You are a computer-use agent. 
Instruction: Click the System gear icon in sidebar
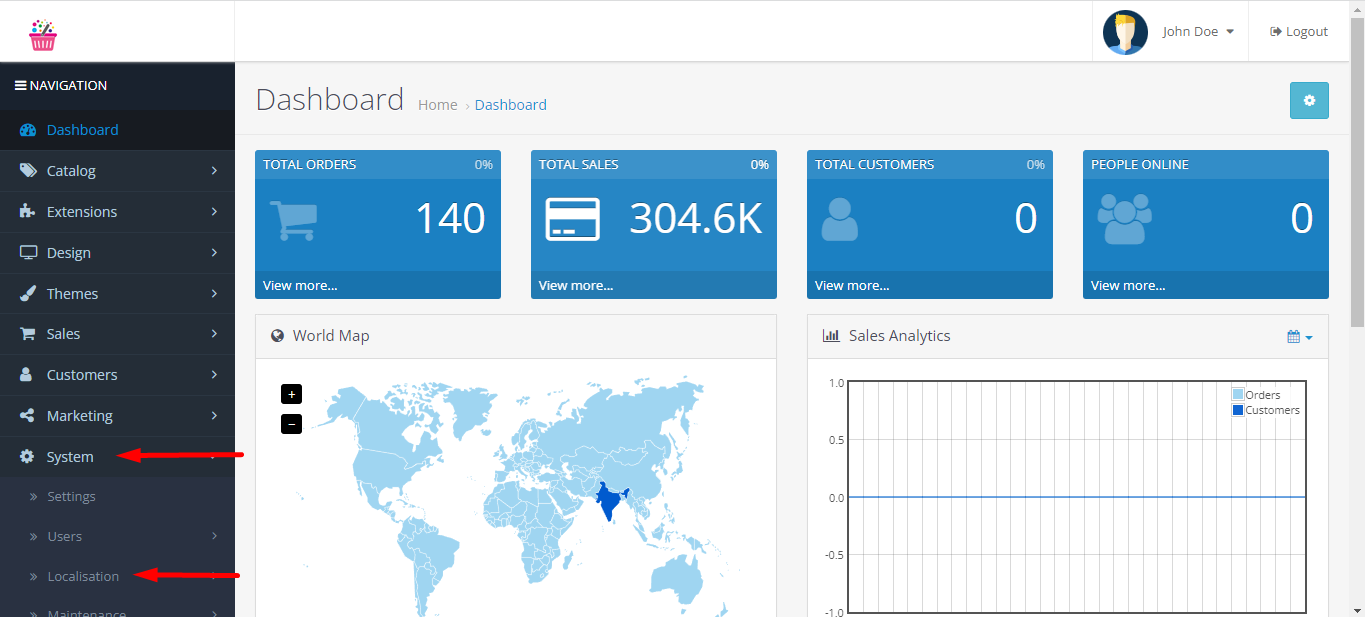[28, 457]
